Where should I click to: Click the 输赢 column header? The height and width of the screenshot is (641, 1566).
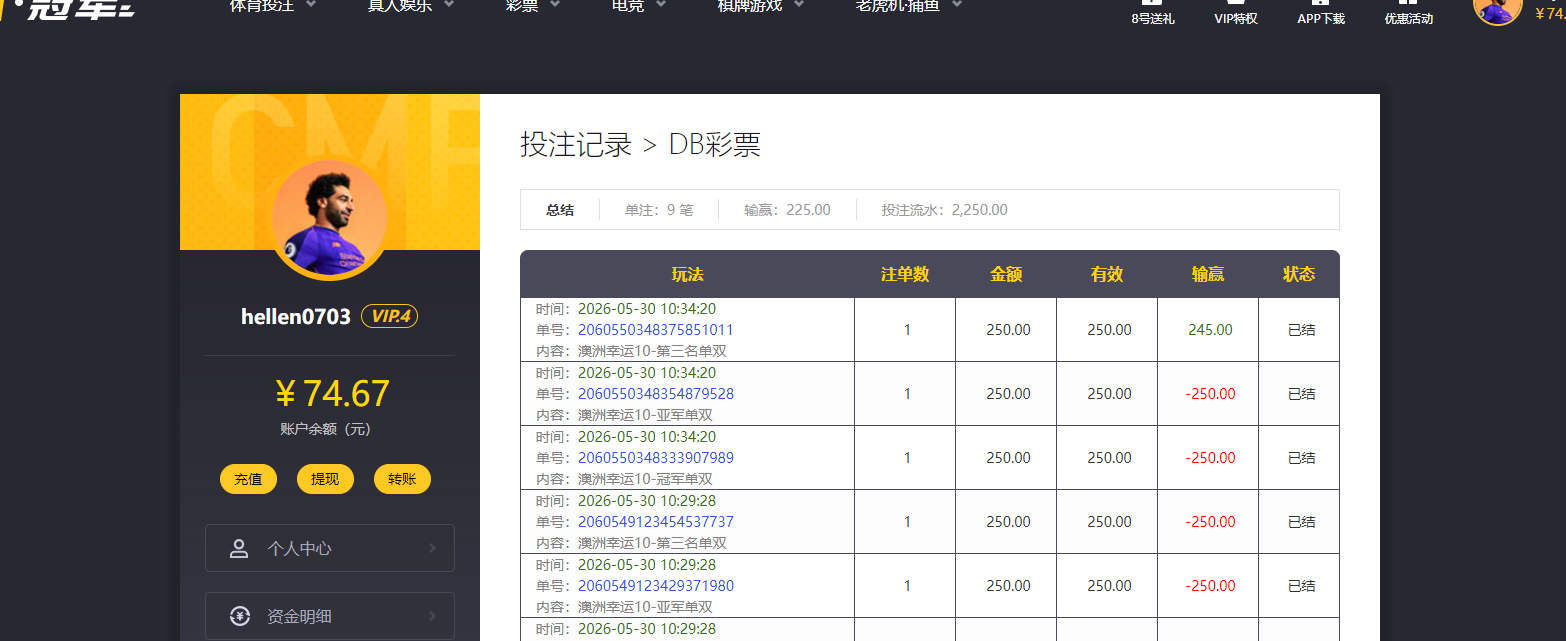1208,274
